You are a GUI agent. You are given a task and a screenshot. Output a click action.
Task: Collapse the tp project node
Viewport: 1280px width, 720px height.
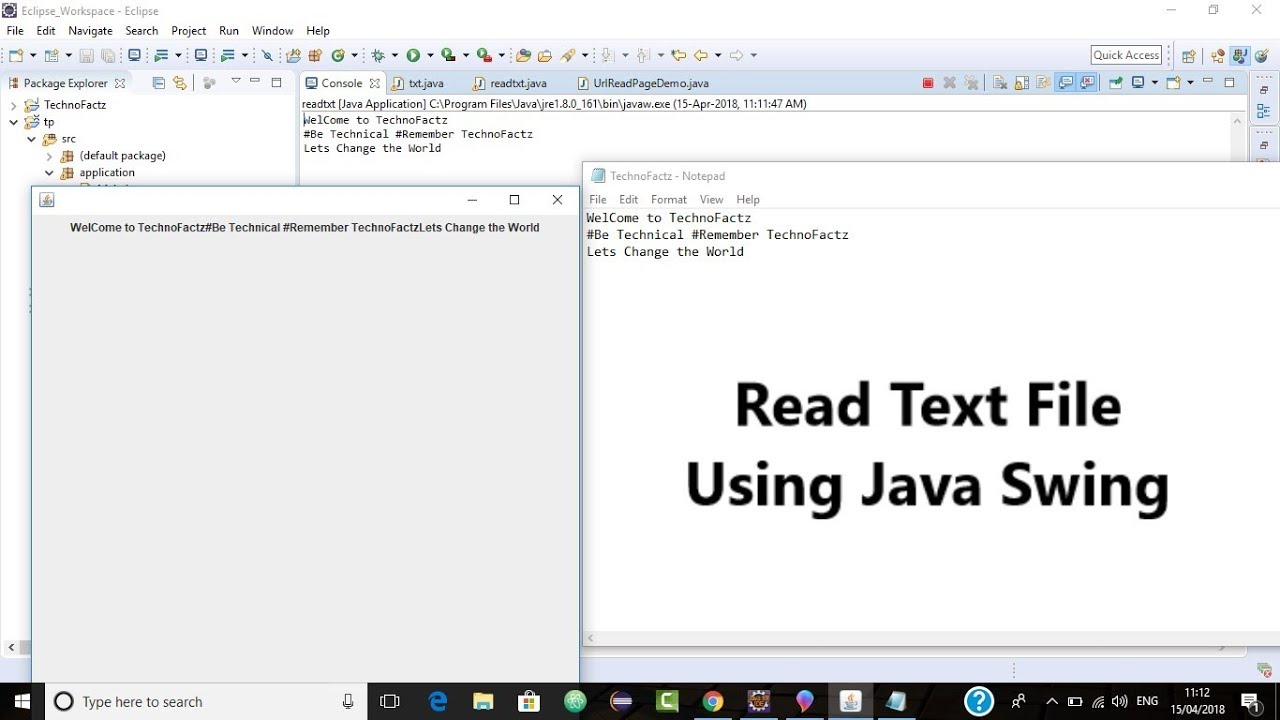(x=13, y=122)
